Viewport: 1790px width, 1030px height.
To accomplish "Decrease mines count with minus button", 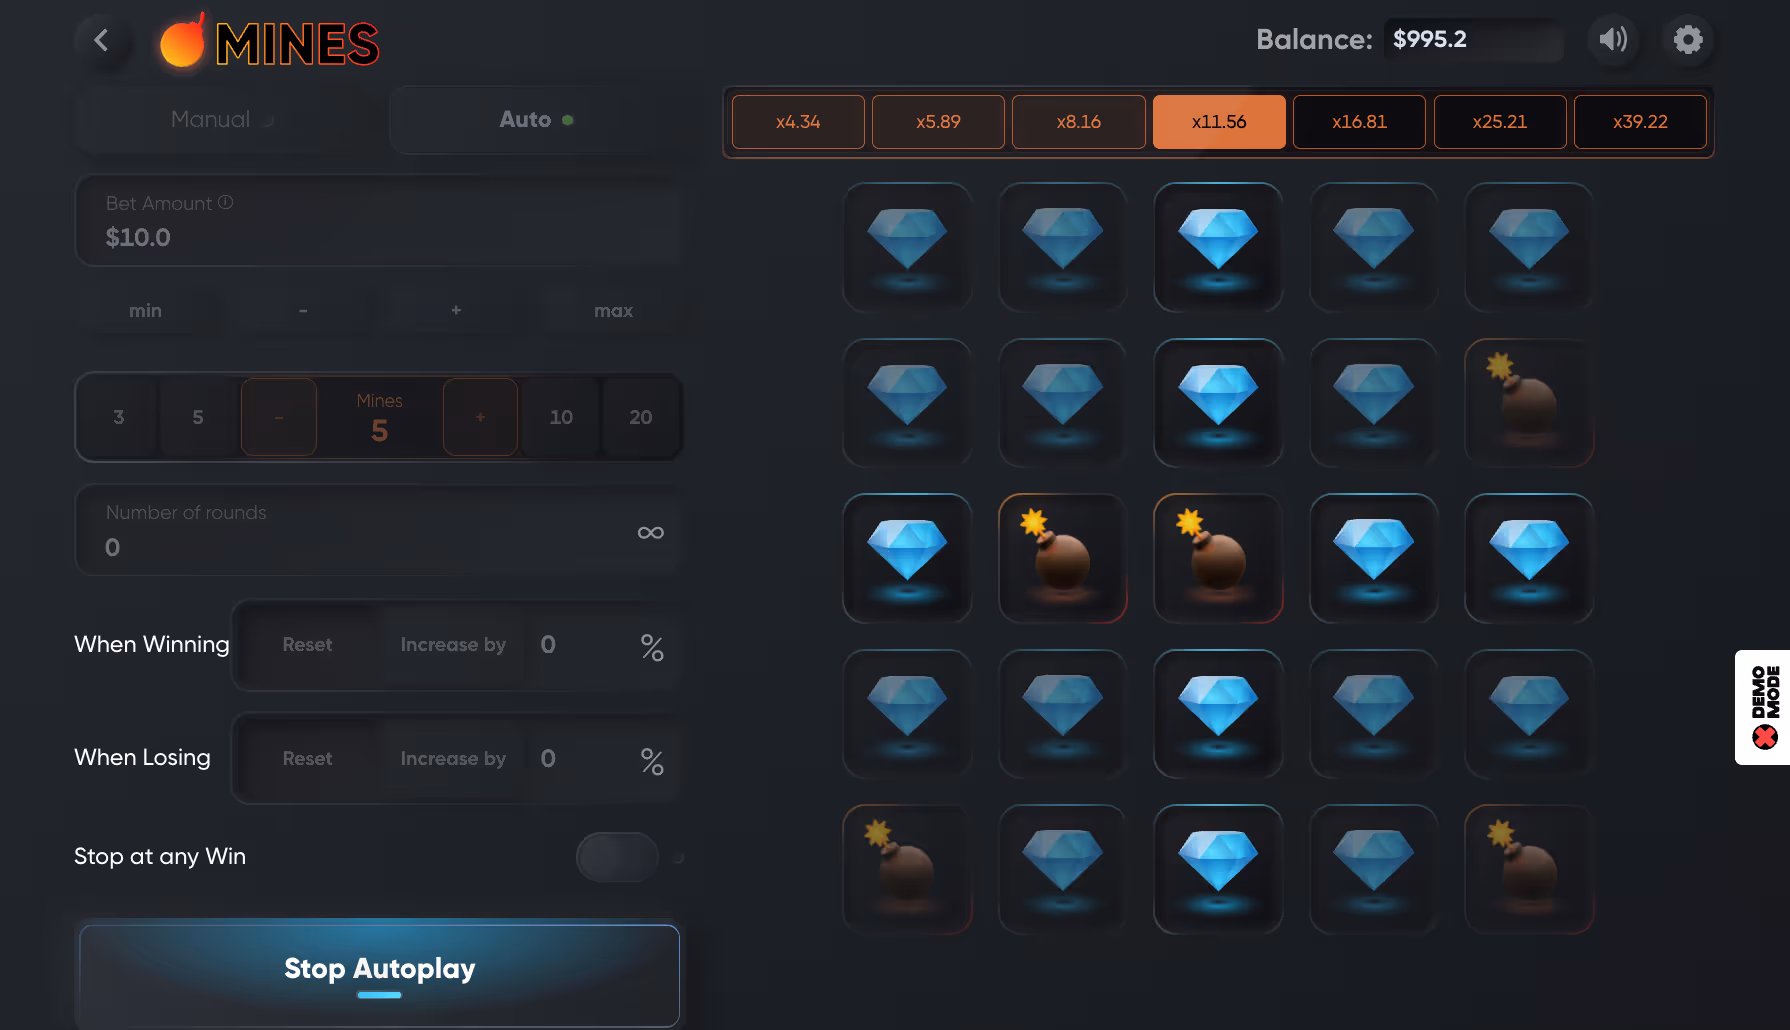I will (x=279, y=417).
